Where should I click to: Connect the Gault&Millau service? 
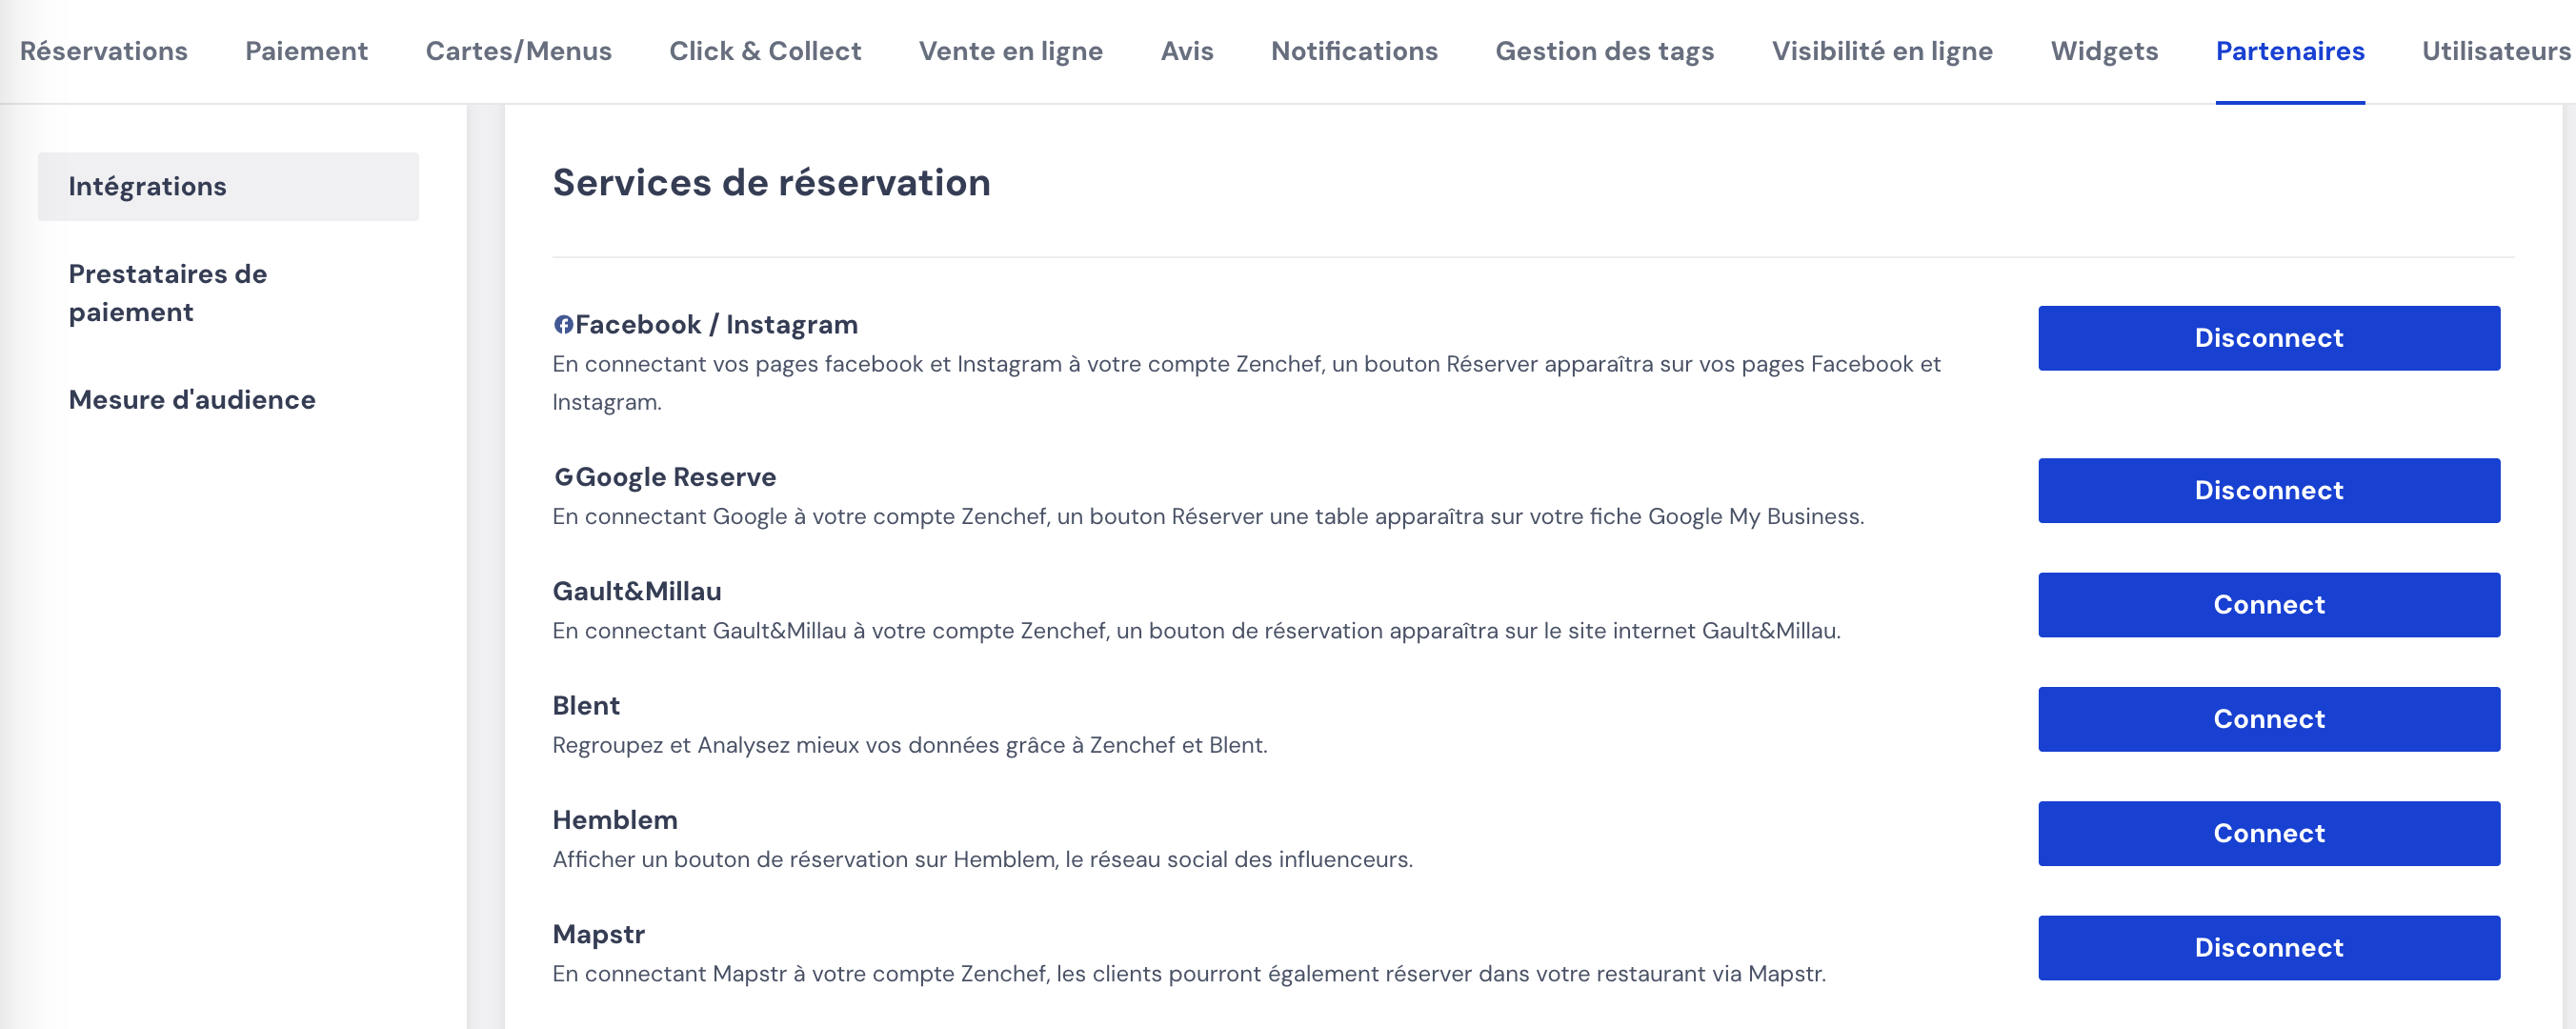2268,604
